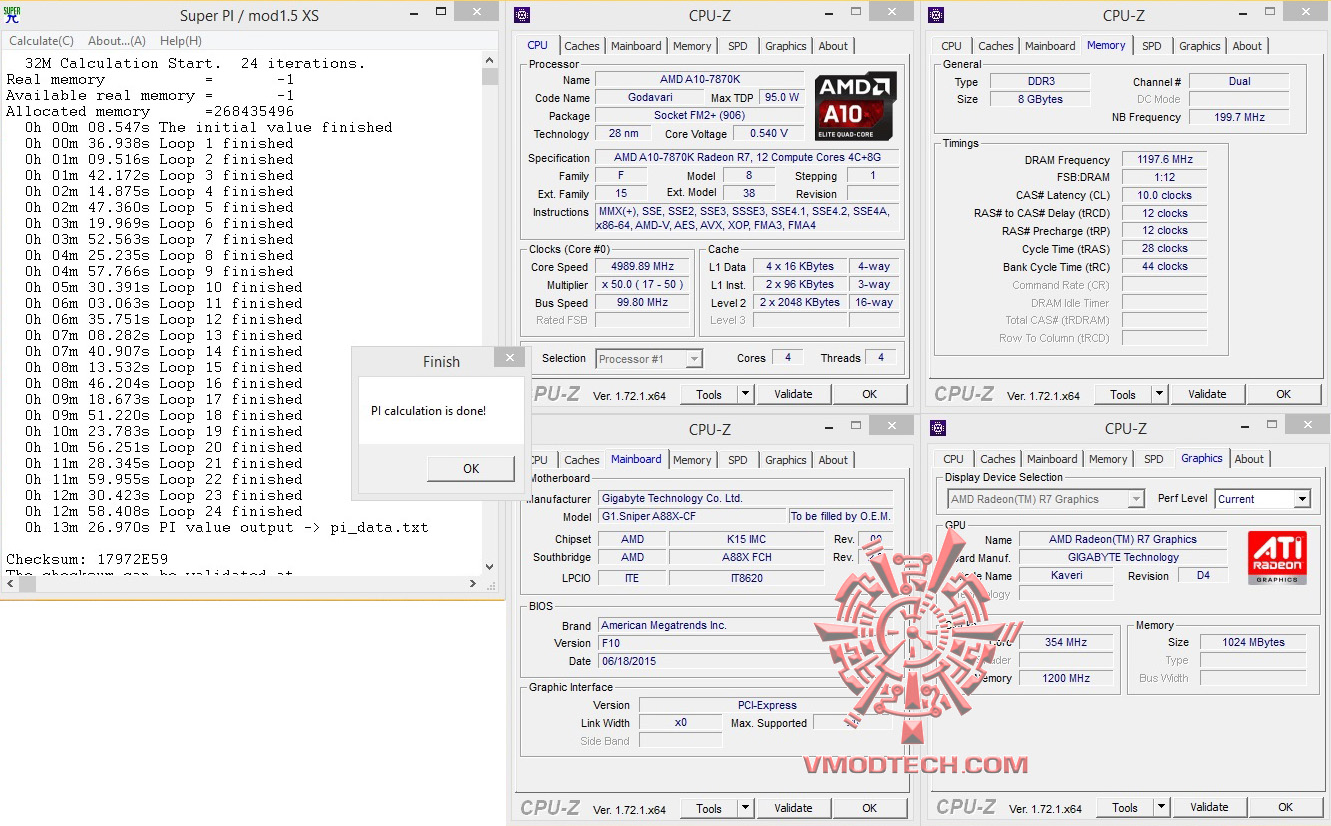The image size is (1331, 826).
Task: Switch to Mainboard tab in the processor CPU-Z window
Action: [636, 46]
